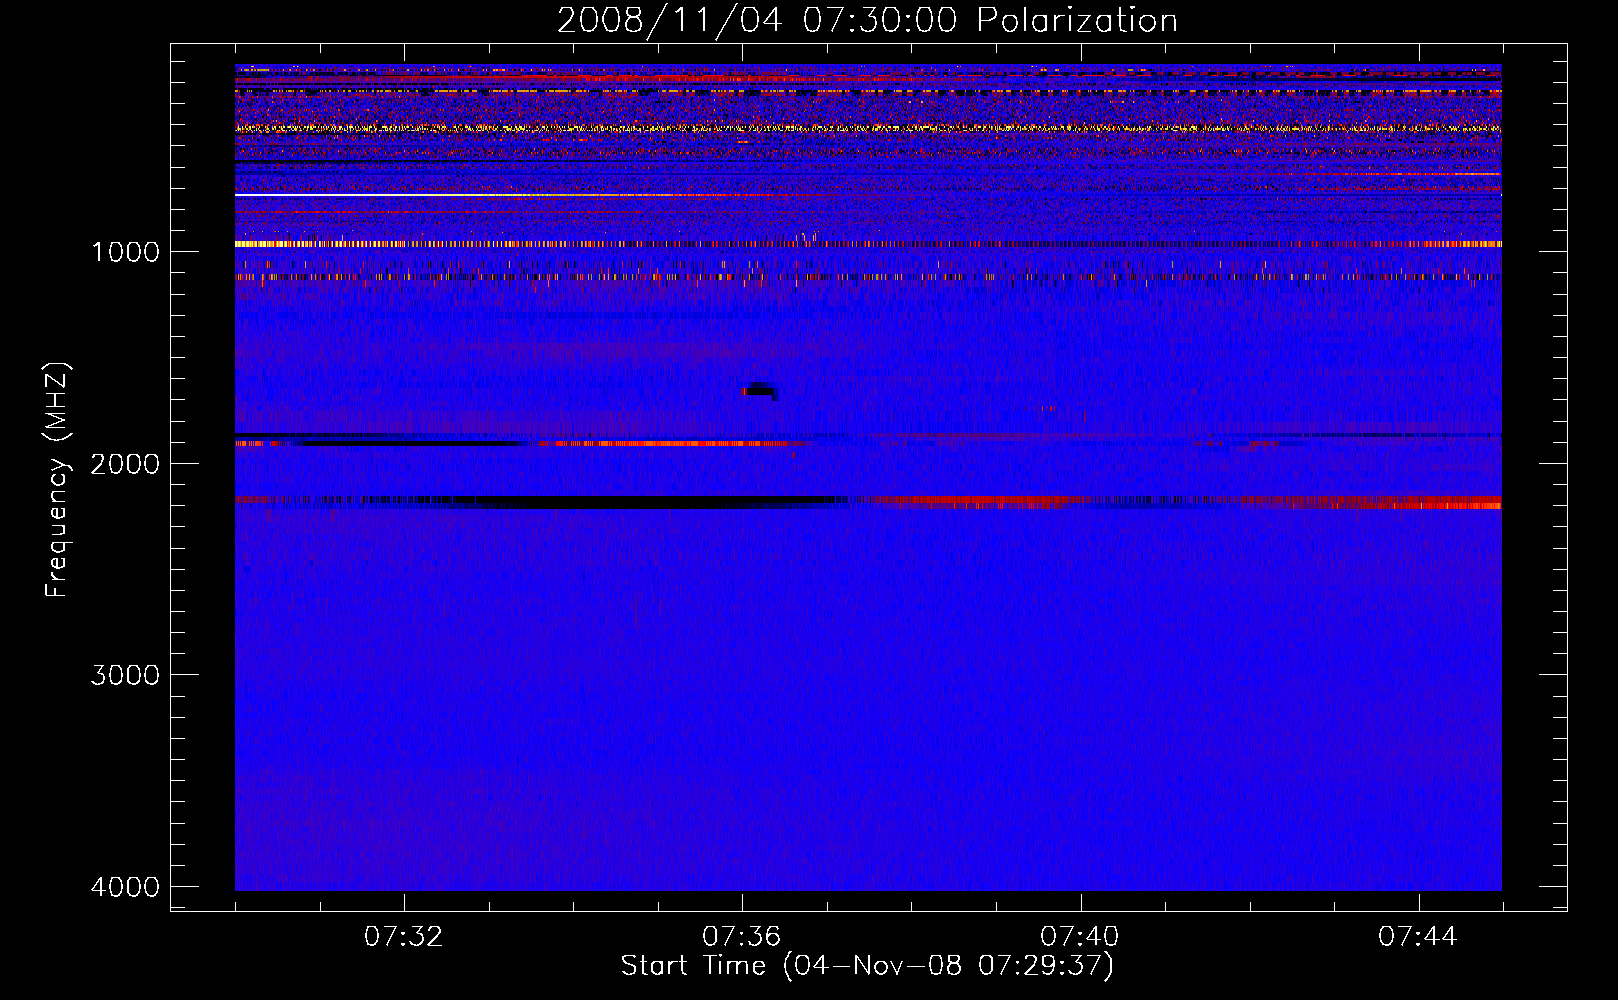Click the 07:40 time tick label
Viewport: 1618px width, 1000px height.
[1080, 936]
